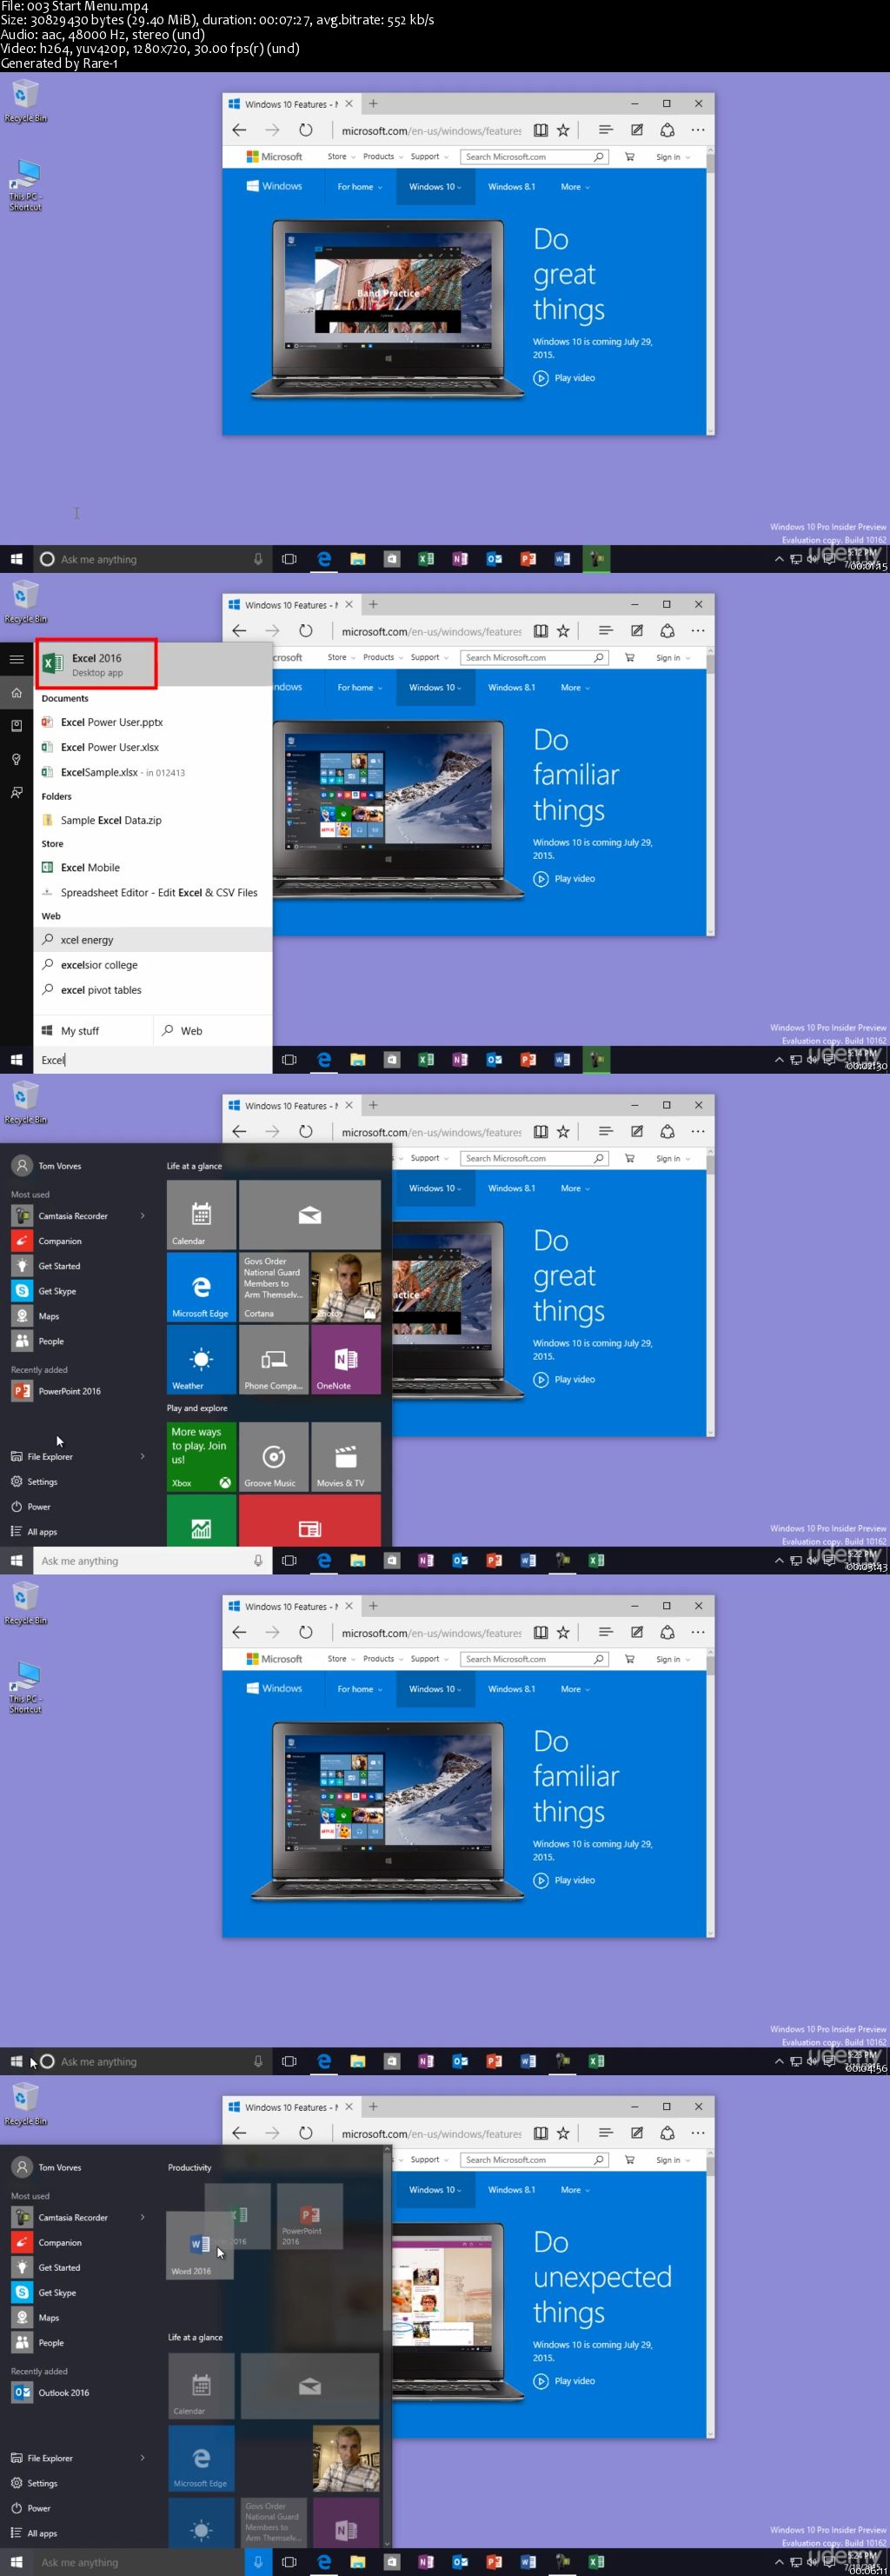Open ExcelSample.xlsx in 012413 result
This screenshot has height=2576, width=890.
(153, 772)
